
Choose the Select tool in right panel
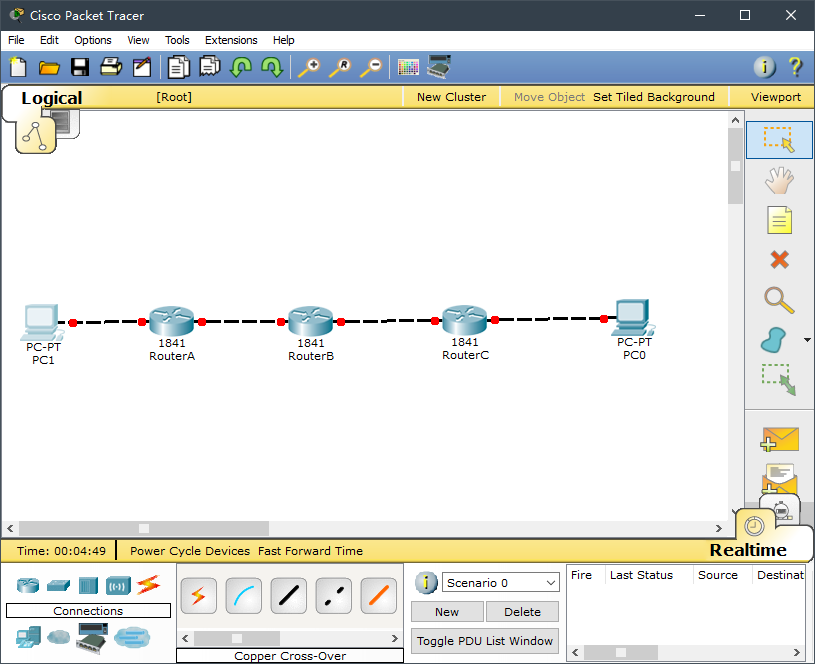[779, 139]
